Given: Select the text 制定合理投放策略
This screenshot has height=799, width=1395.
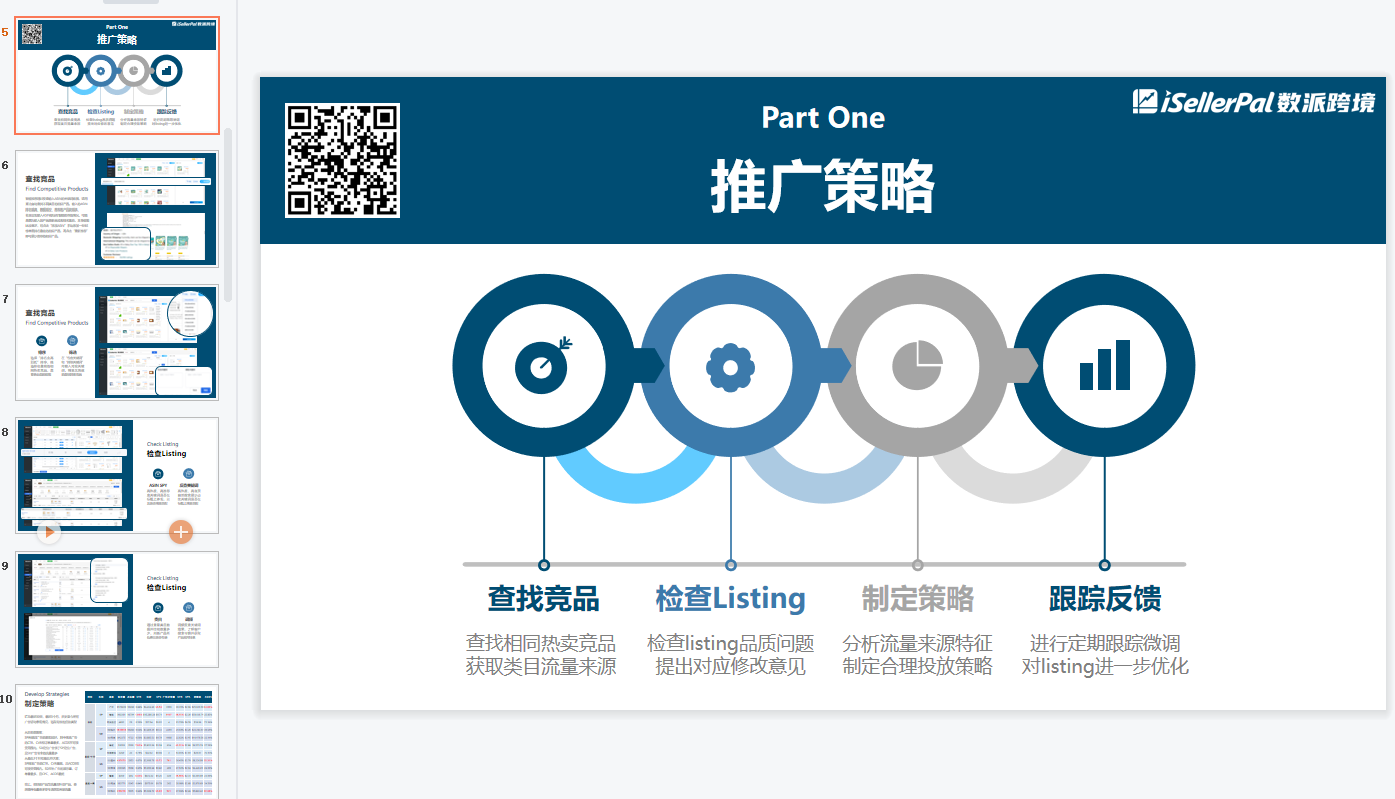Looking at the screenshot, I should click(x=917, y=666).
